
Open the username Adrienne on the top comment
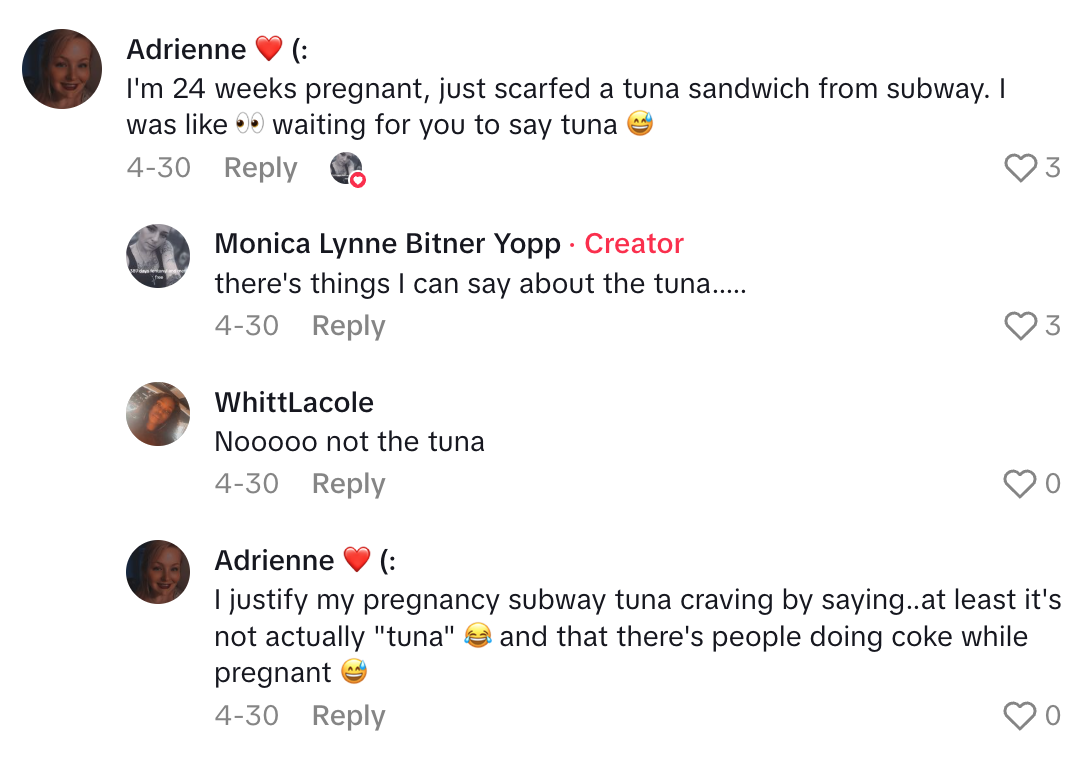pyautogui.click(x=186, y=49)
